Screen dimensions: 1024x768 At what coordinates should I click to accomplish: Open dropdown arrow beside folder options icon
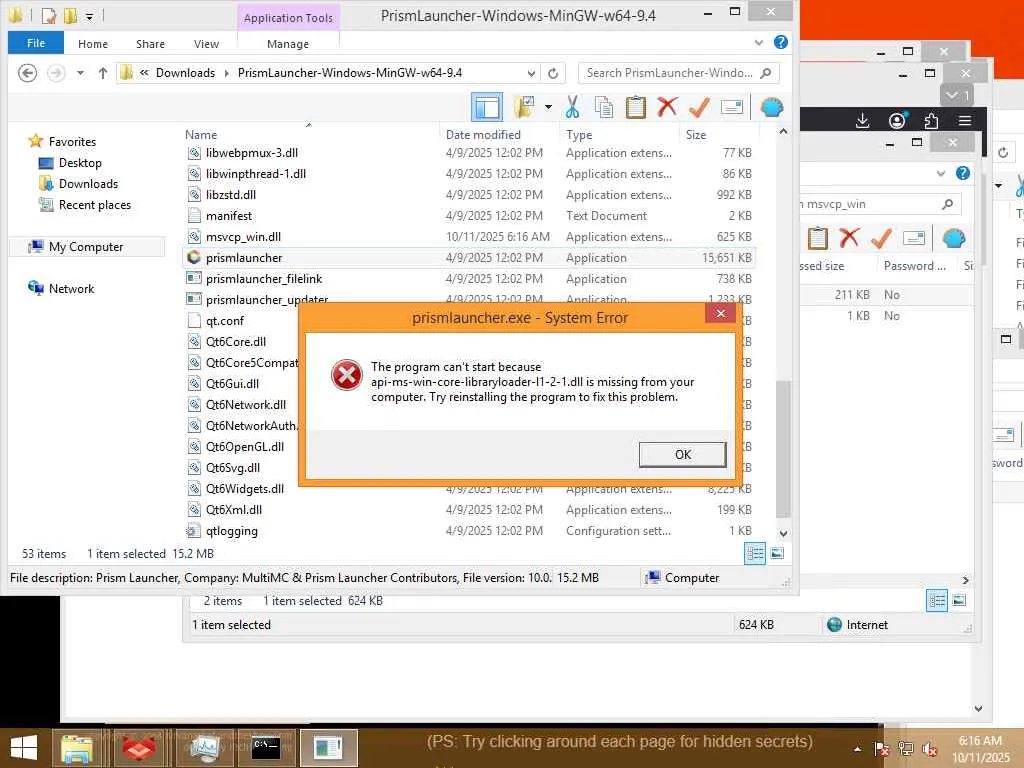click(548, 107)
